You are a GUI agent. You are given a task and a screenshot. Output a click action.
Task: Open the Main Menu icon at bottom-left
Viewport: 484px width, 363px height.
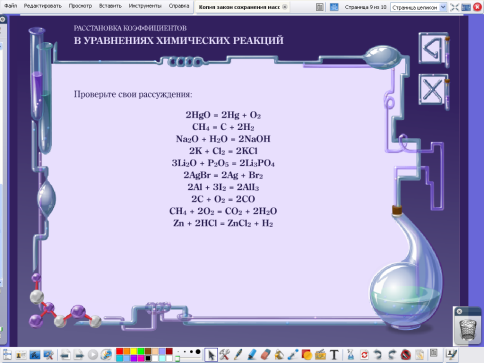(7, 355)
